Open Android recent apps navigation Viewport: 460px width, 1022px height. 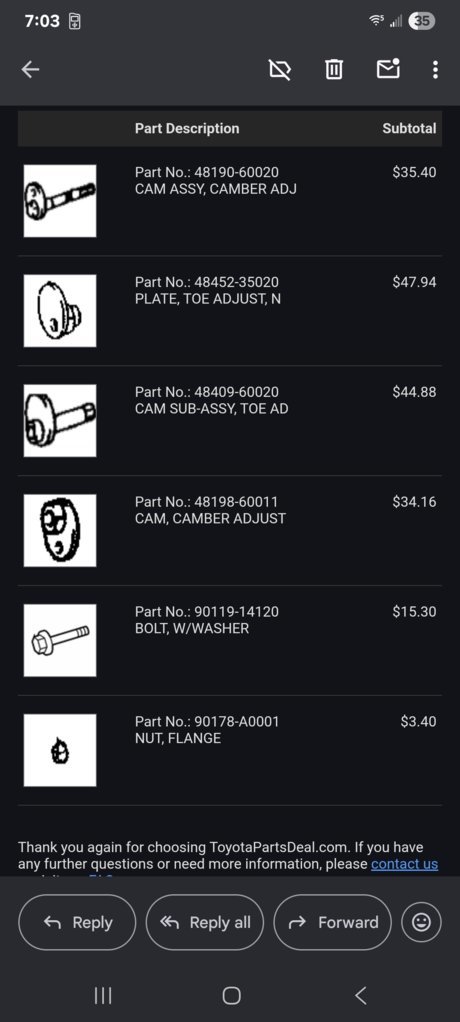tap(103, 995)
